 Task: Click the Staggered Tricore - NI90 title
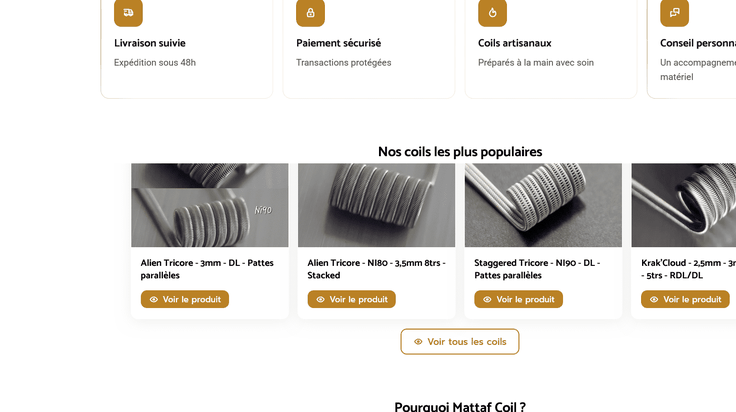[x=537, y=269]
